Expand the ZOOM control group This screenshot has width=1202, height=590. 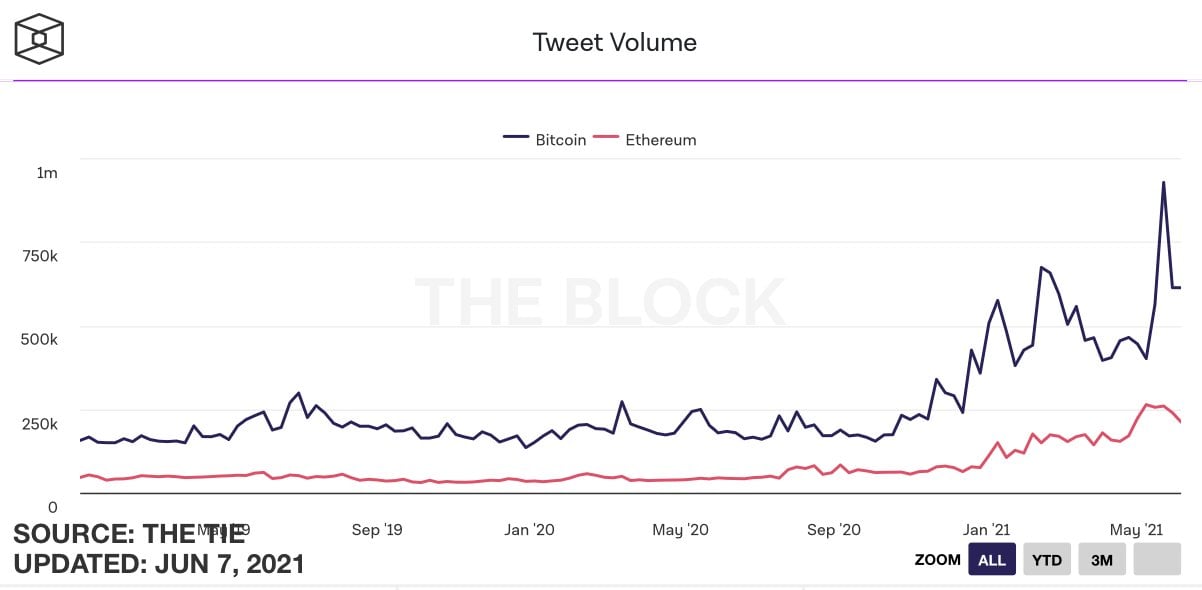pos(937,560)
